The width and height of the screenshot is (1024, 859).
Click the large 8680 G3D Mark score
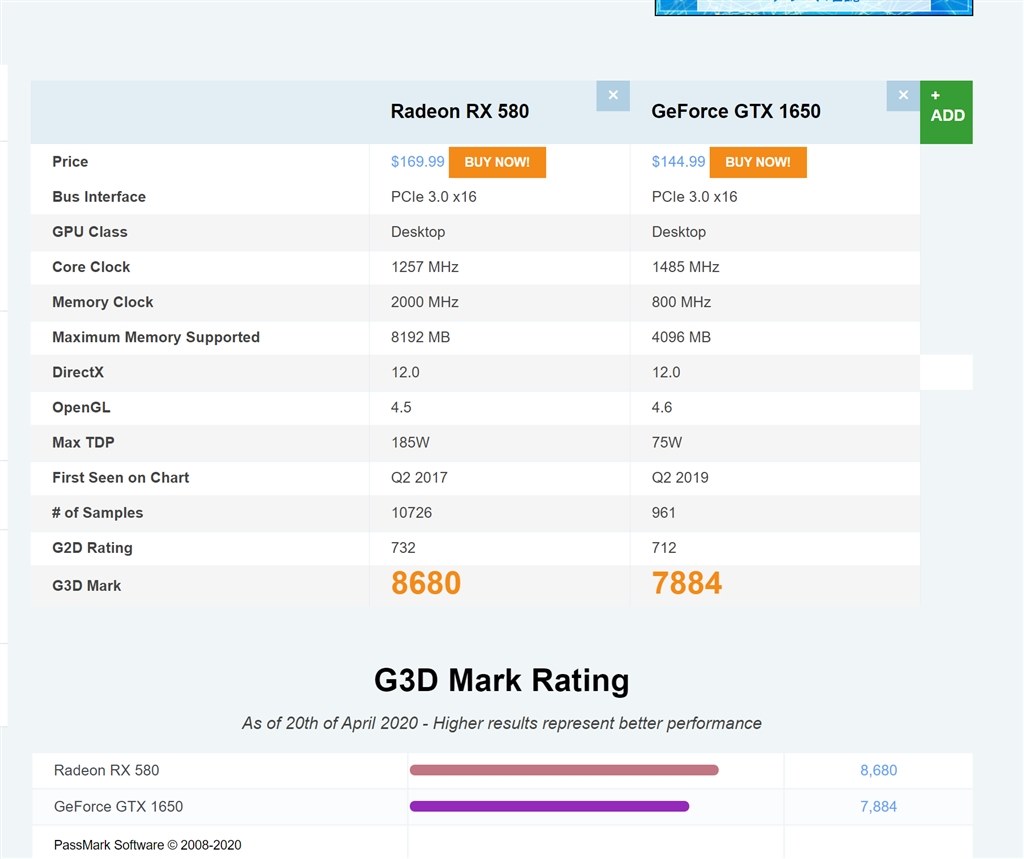(x=426, y=583)
